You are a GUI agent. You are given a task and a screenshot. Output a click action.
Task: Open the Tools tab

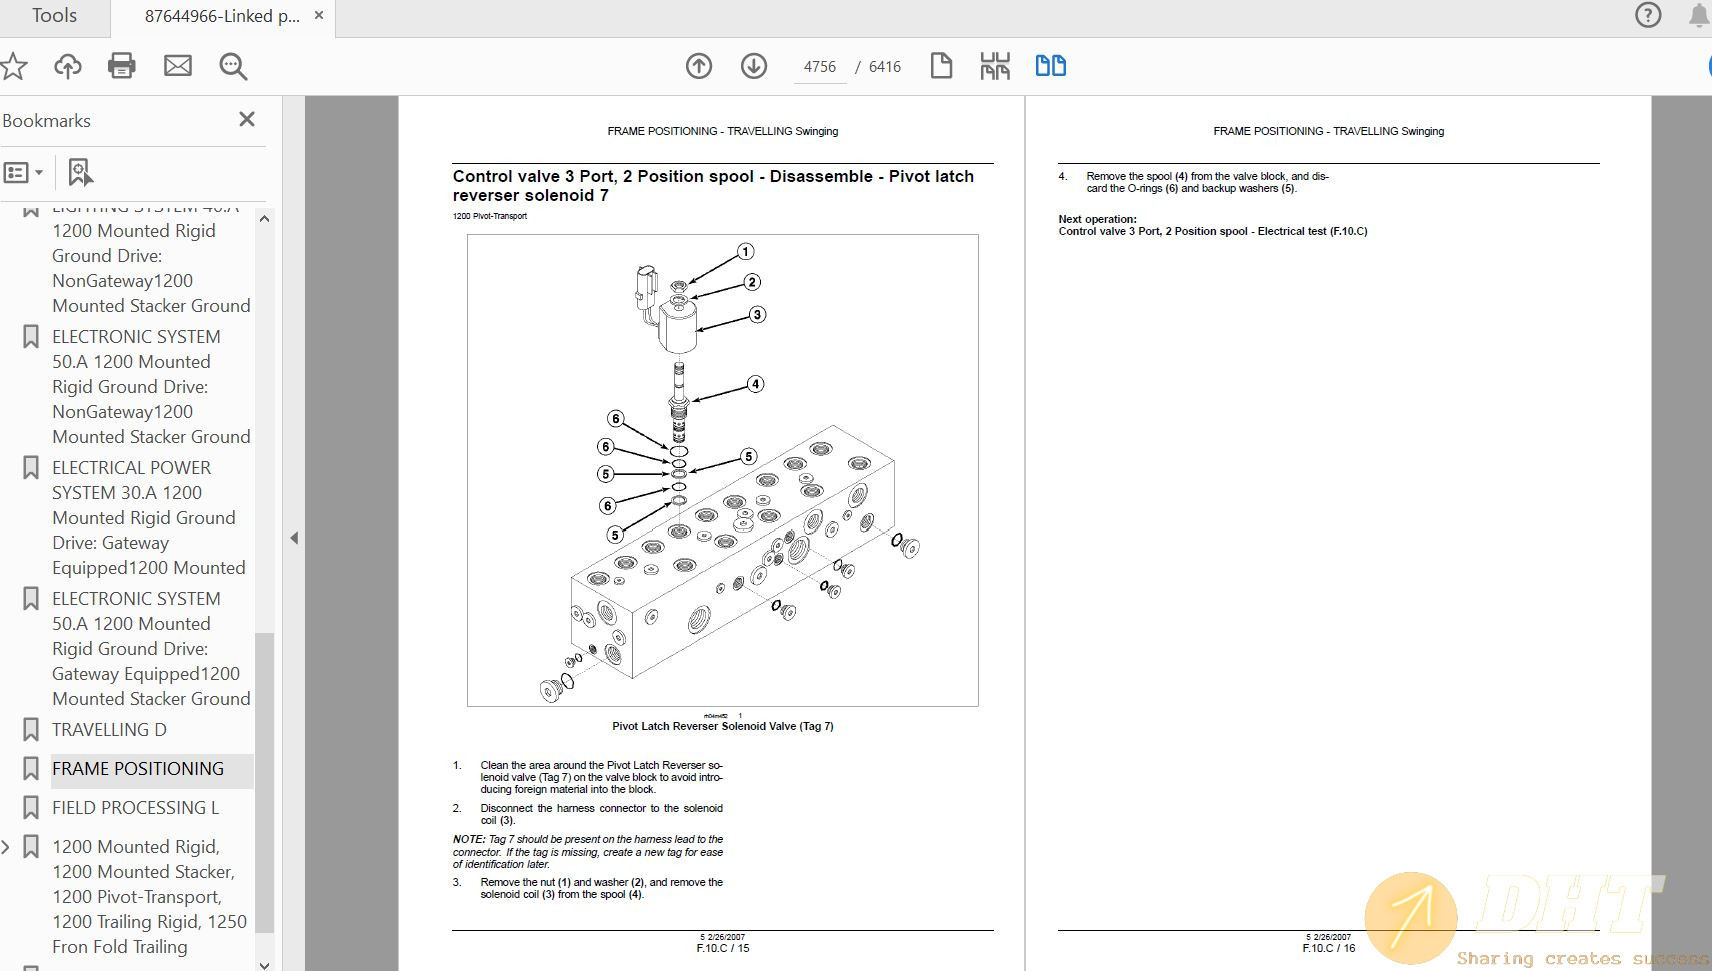[x=54, y=16]
